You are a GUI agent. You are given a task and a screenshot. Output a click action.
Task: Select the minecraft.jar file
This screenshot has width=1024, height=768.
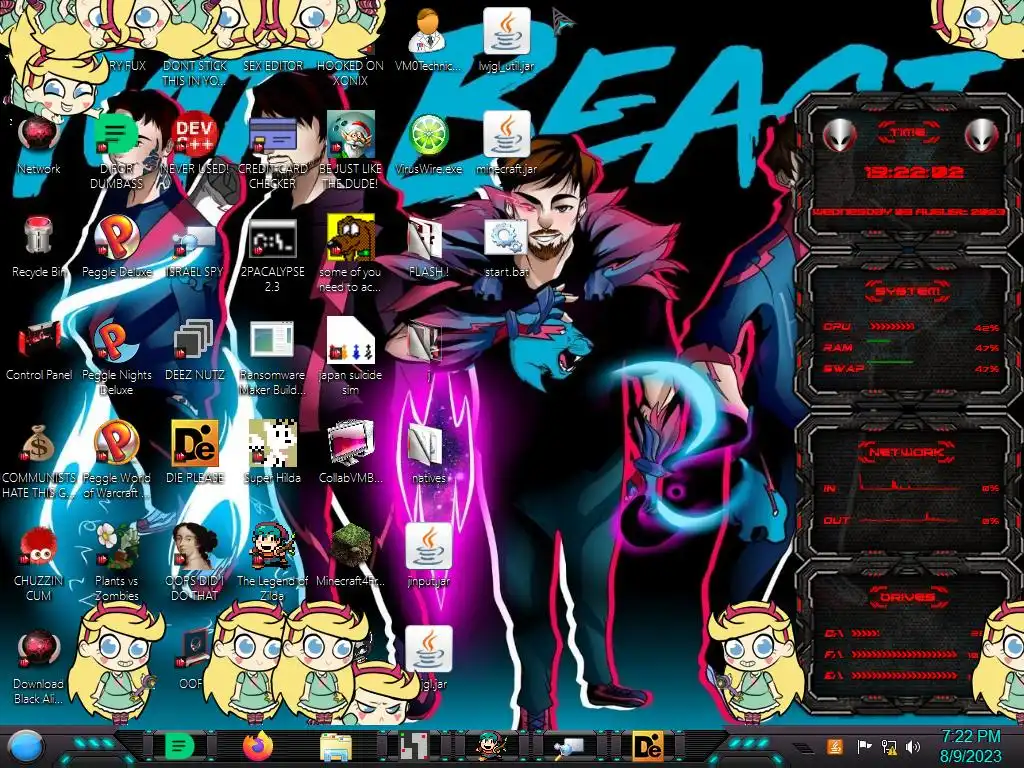pos(507,134)
